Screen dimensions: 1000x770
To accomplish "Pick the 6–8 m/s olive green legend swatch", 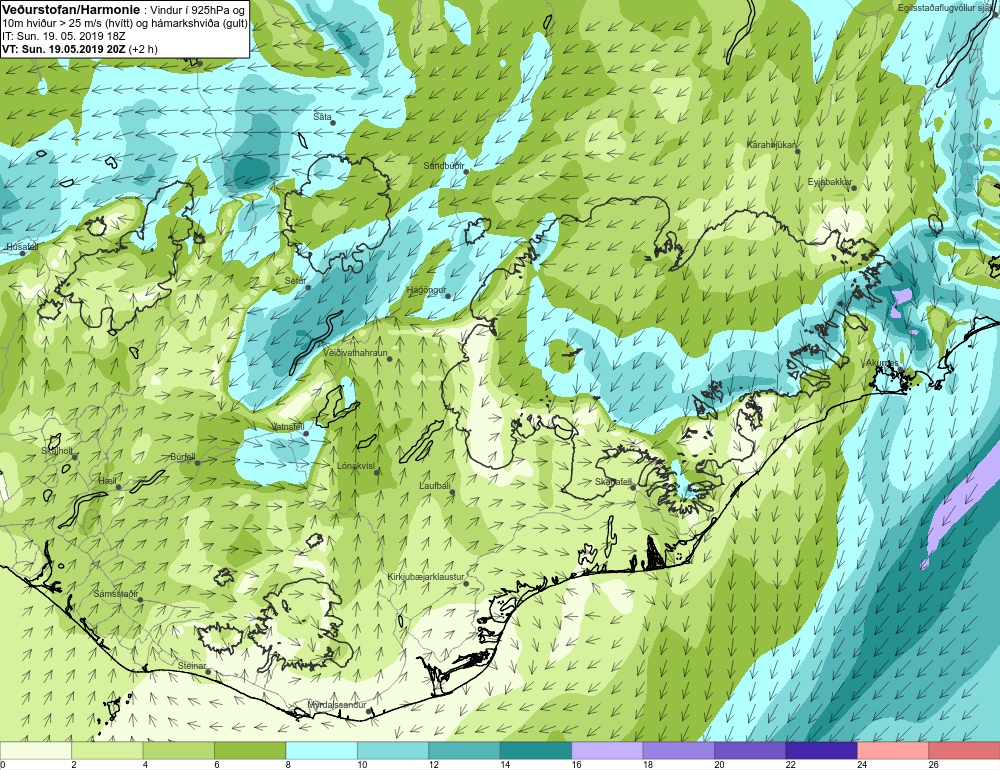I will click(x=250, y=750).
